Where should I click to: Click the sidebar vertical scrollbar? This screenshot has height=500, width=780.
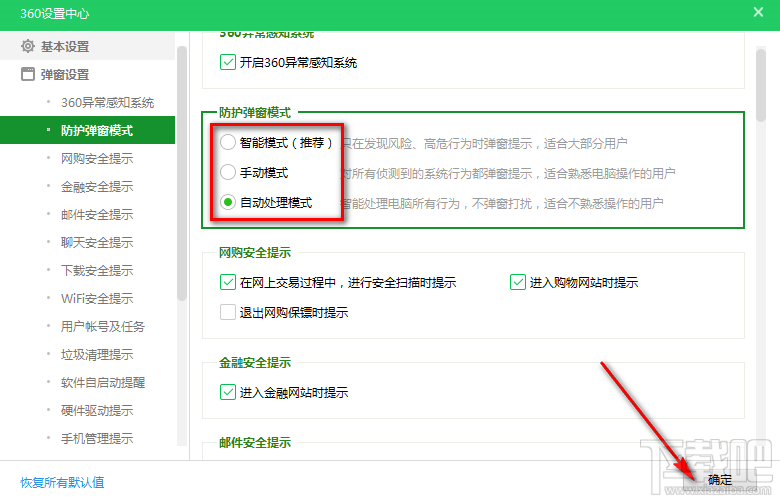click(182, 174)
